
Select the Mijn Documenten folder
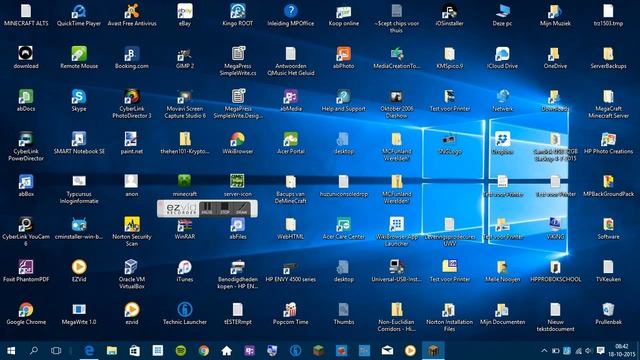[502, 313]
